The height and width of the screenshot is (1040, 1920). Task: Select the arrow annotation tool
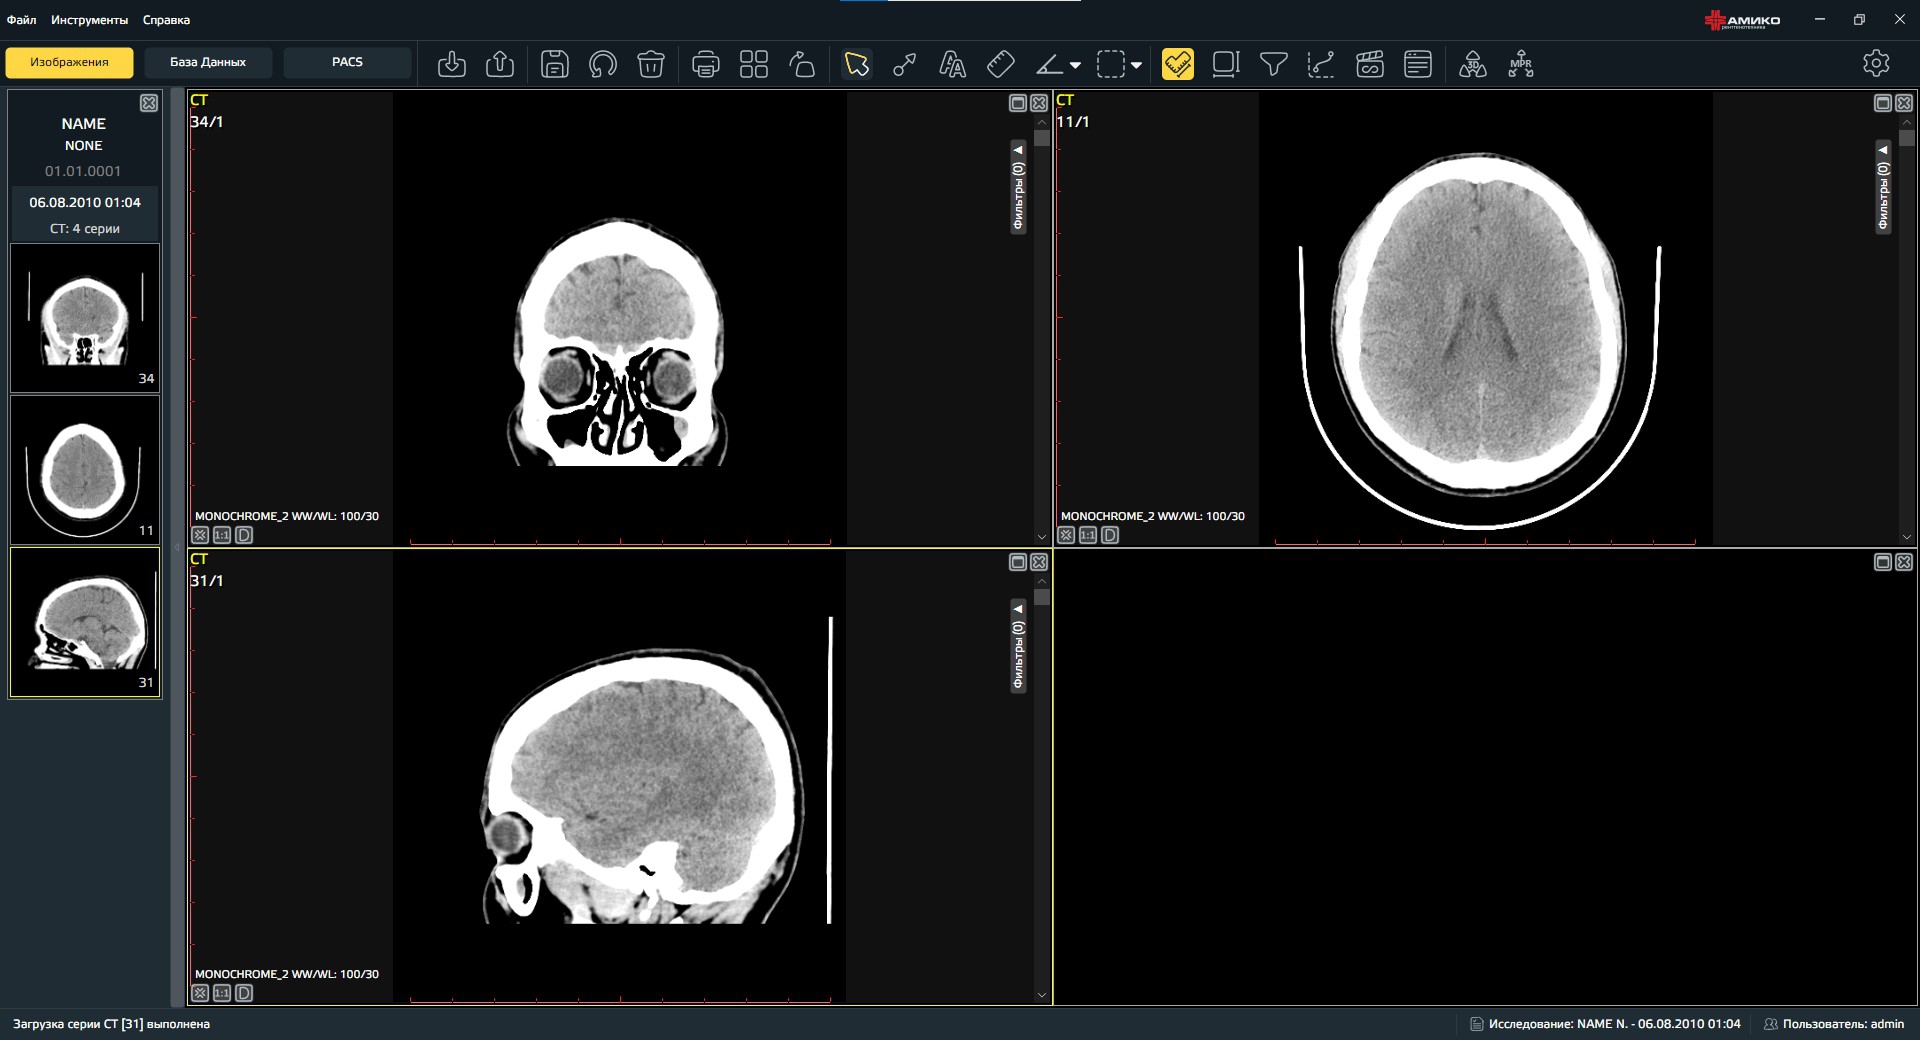905,64
